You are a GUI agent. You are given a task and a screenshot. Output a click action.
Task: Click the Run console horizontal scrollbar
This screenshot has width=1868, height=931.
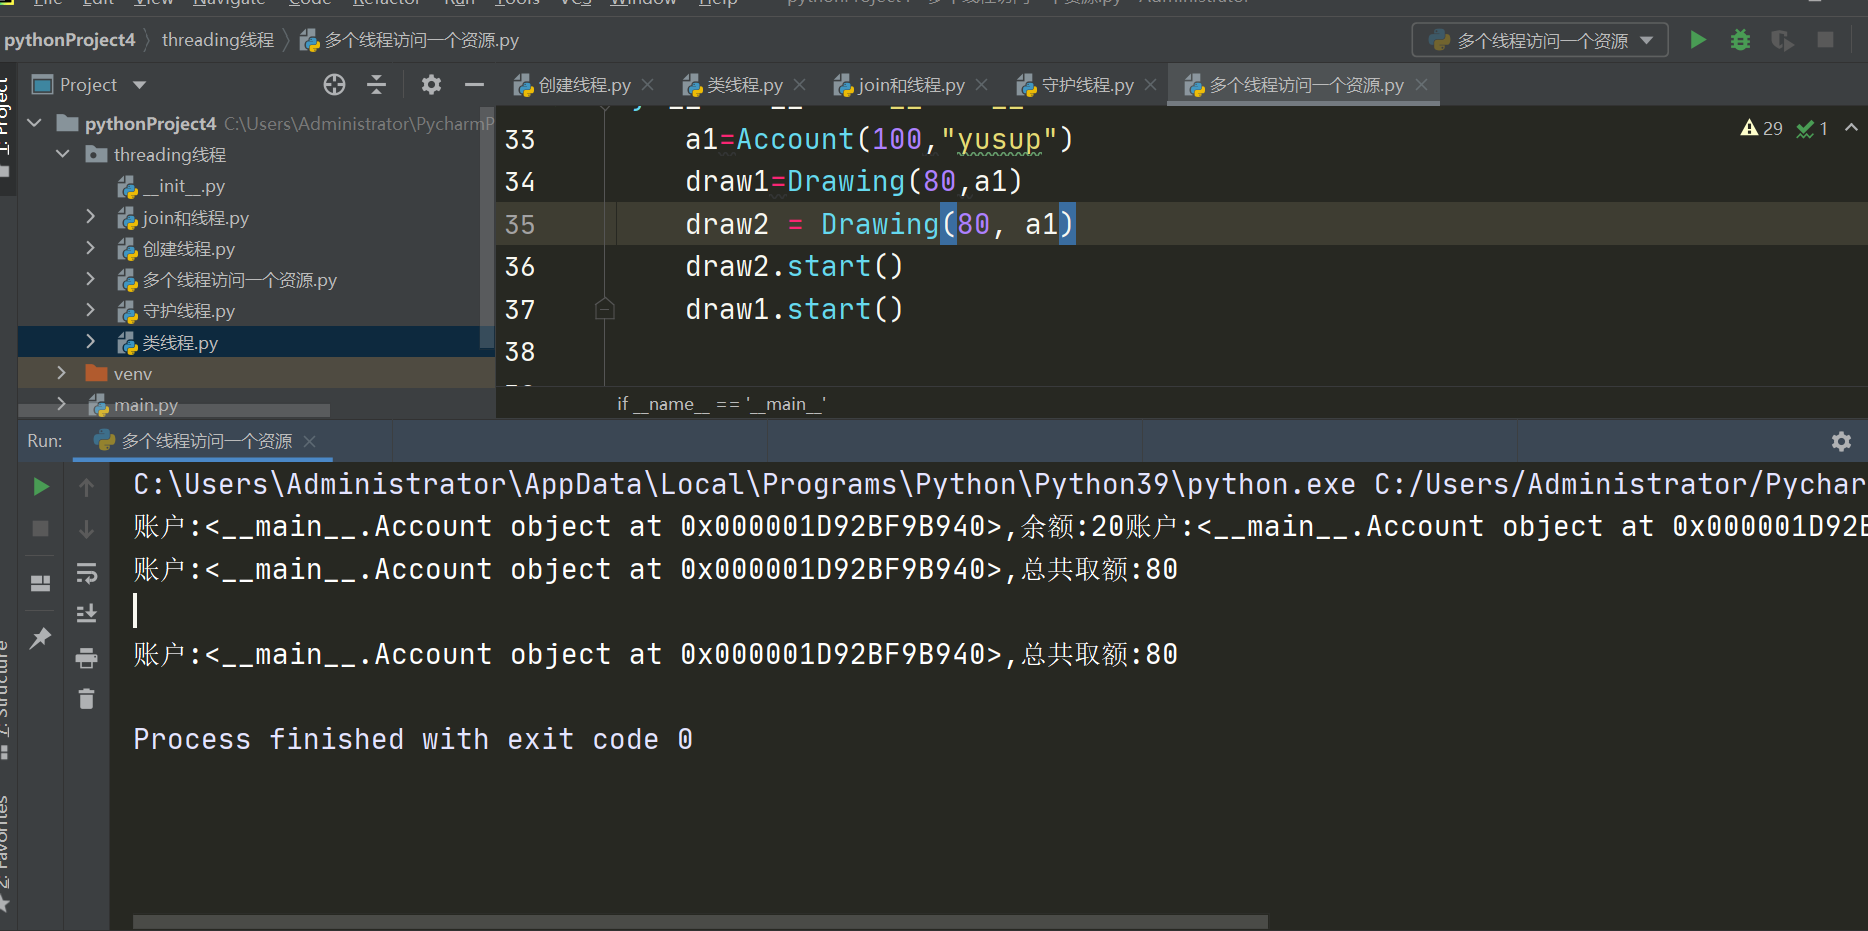[700, 921]
